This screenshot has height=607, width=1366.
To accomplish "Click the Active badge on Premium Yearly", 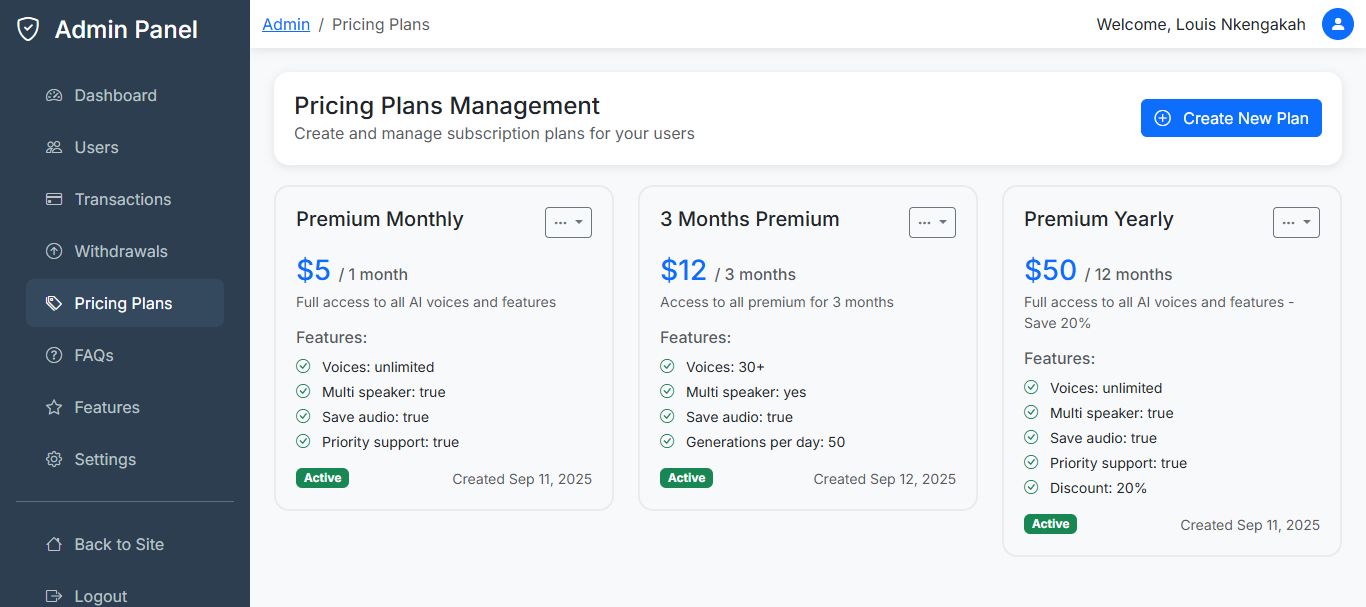I will point(1050,524).
